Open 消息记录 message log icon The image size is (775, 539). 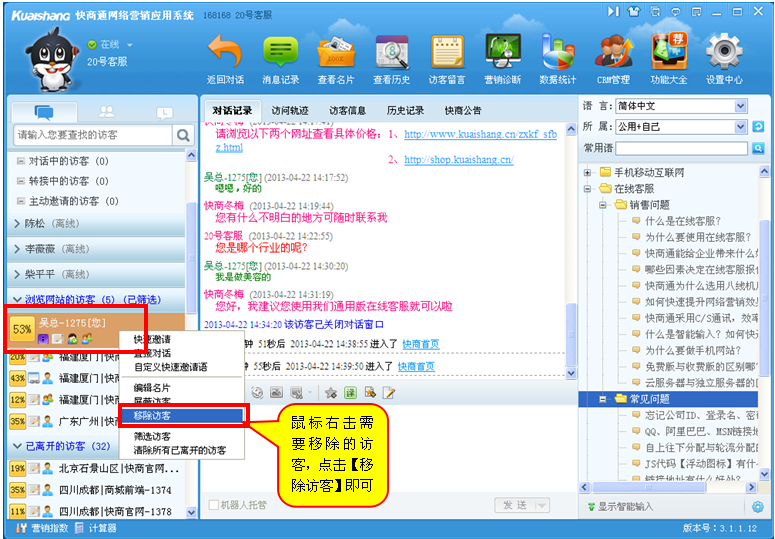pos(280,52)
